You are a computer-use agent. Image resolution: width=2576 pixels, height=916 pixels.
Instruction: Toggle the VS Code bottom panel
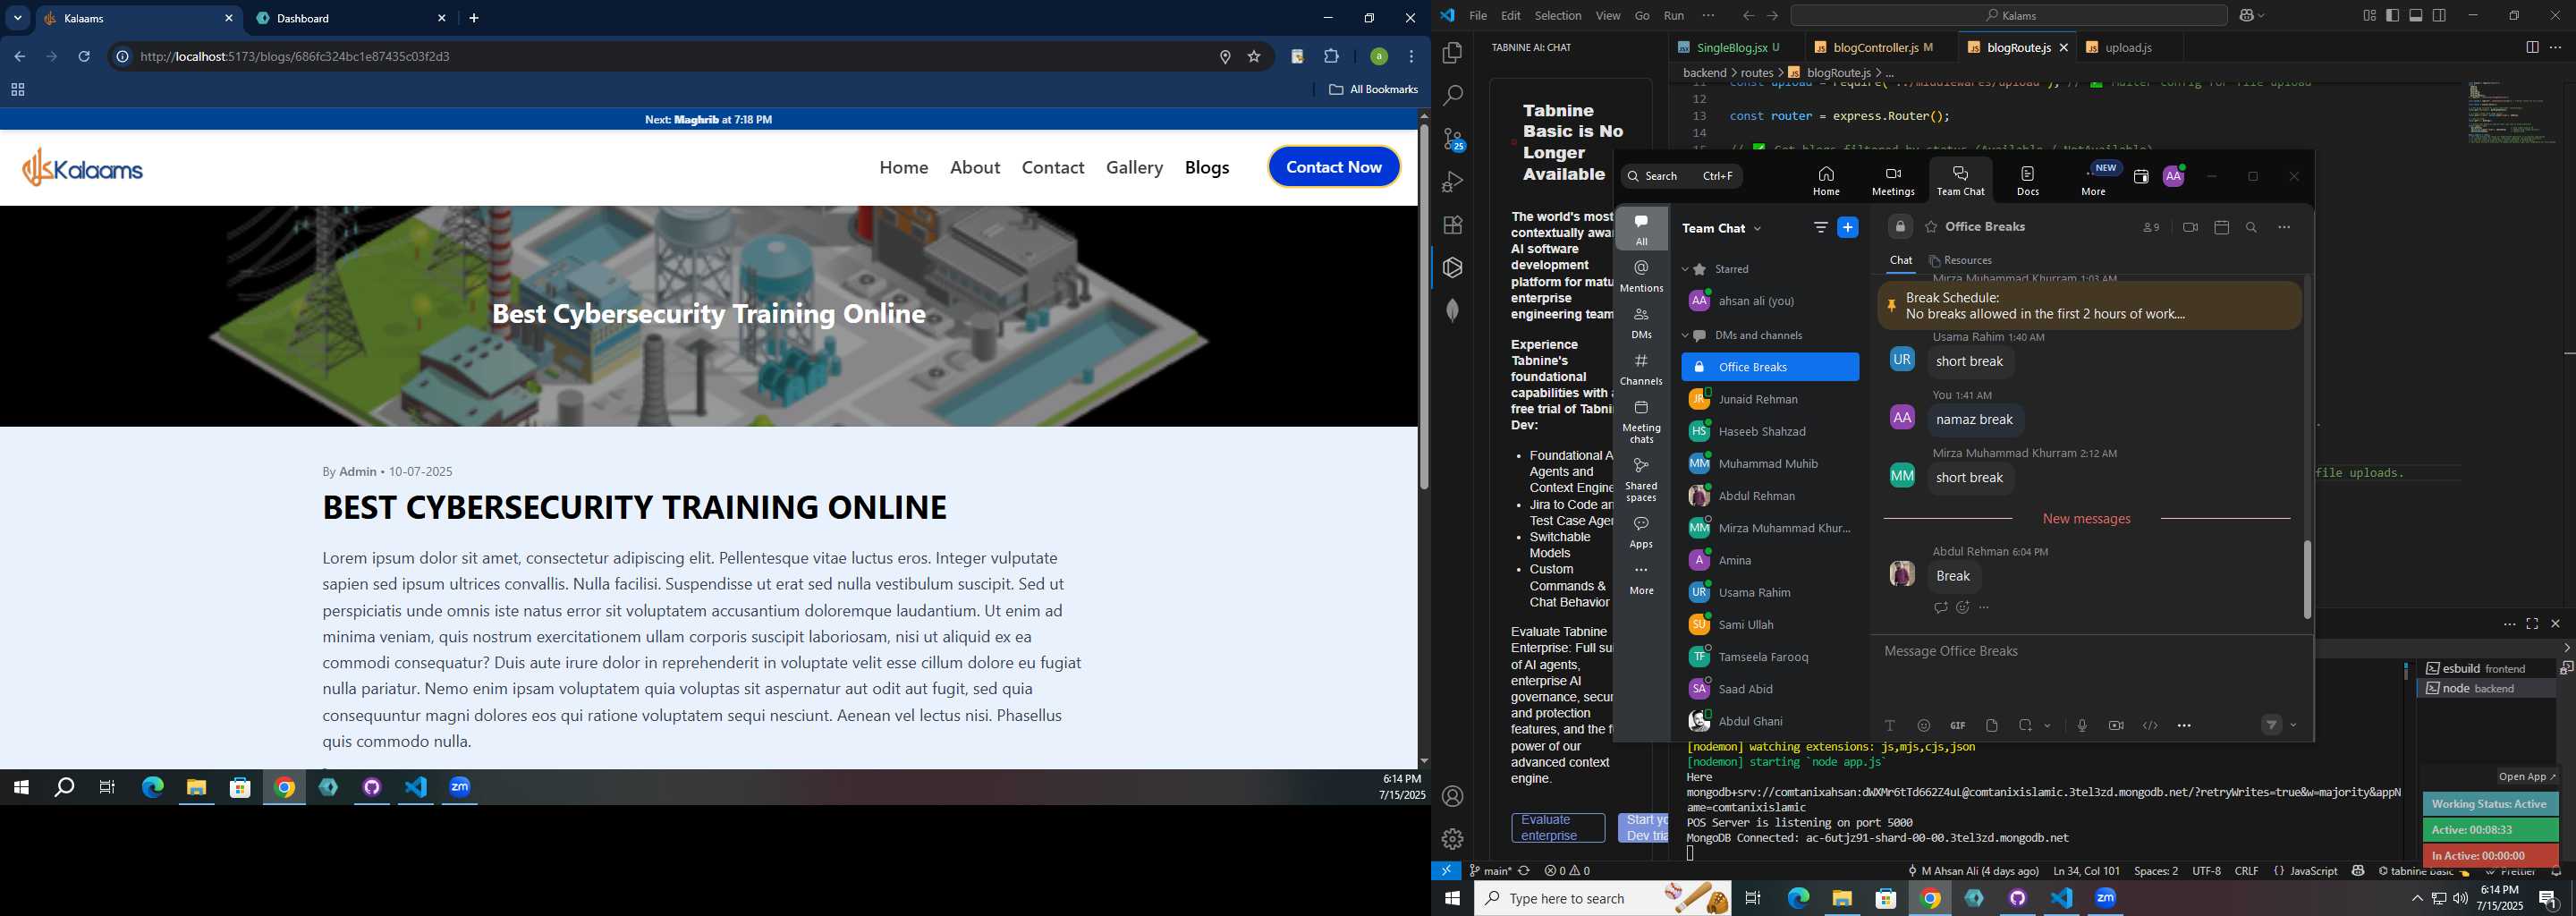[x=2416, y=15]
